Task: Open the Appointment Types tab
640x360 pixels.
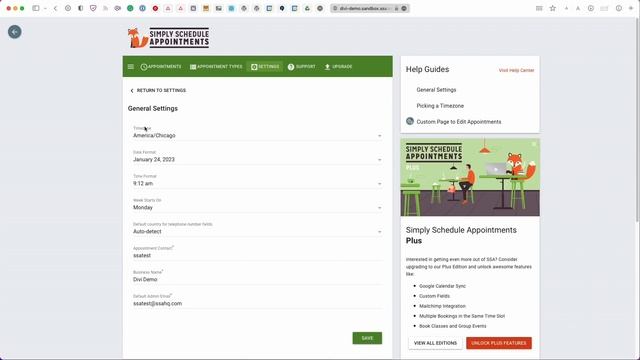Action: [216, 67]
